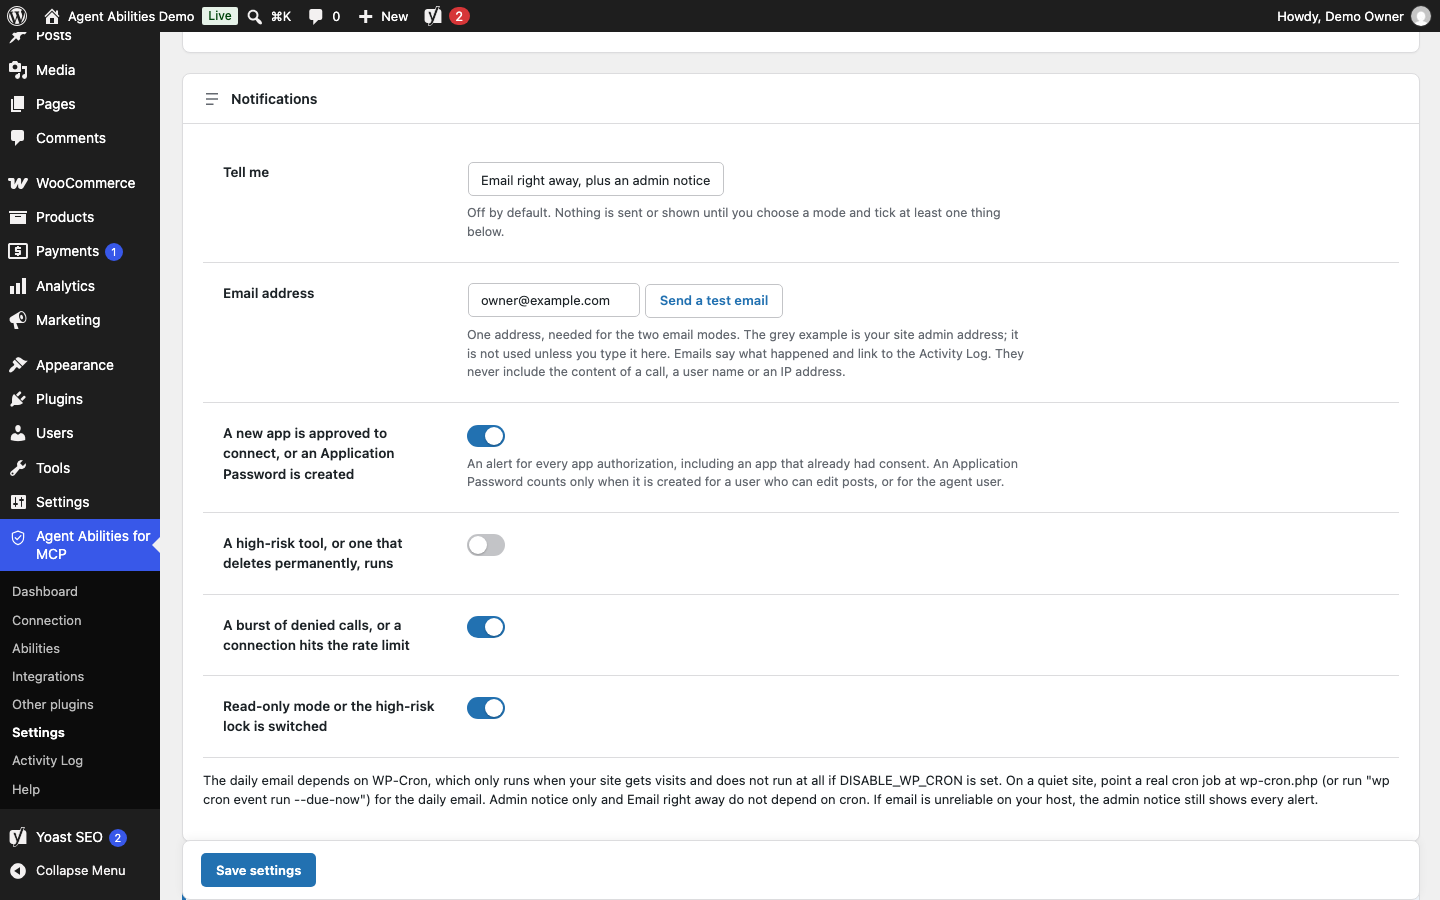Open the + New content menu

383,16
